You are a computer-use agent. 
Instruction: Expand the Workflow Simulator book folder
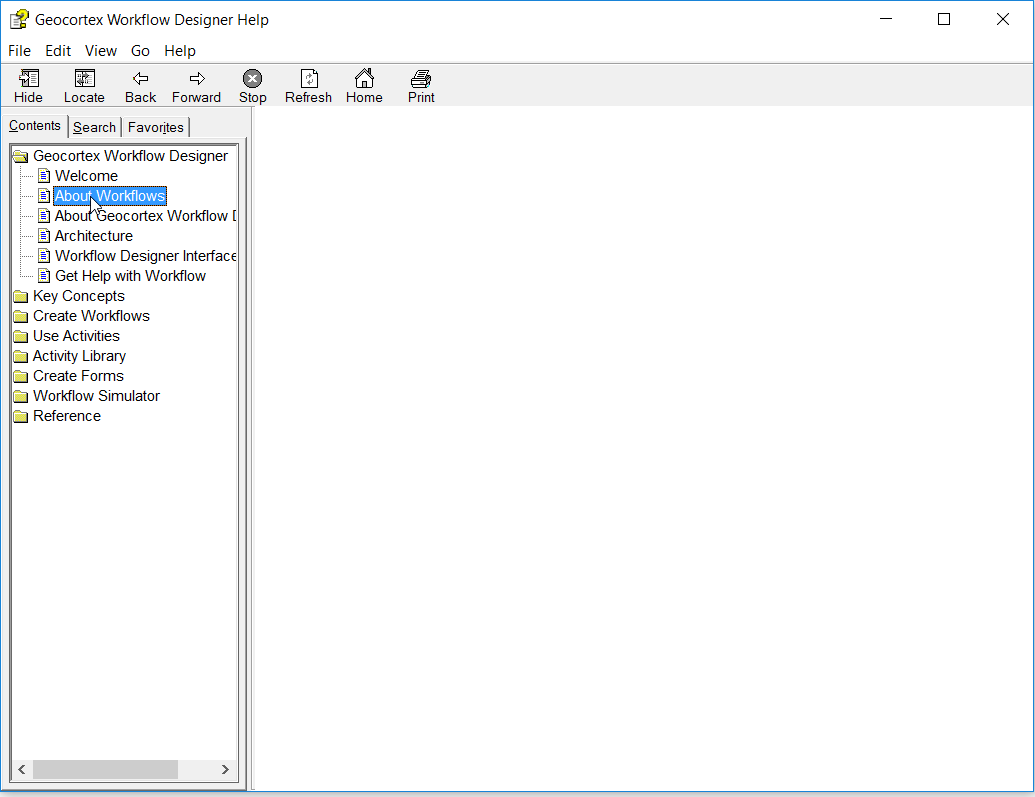click(20, 396)
